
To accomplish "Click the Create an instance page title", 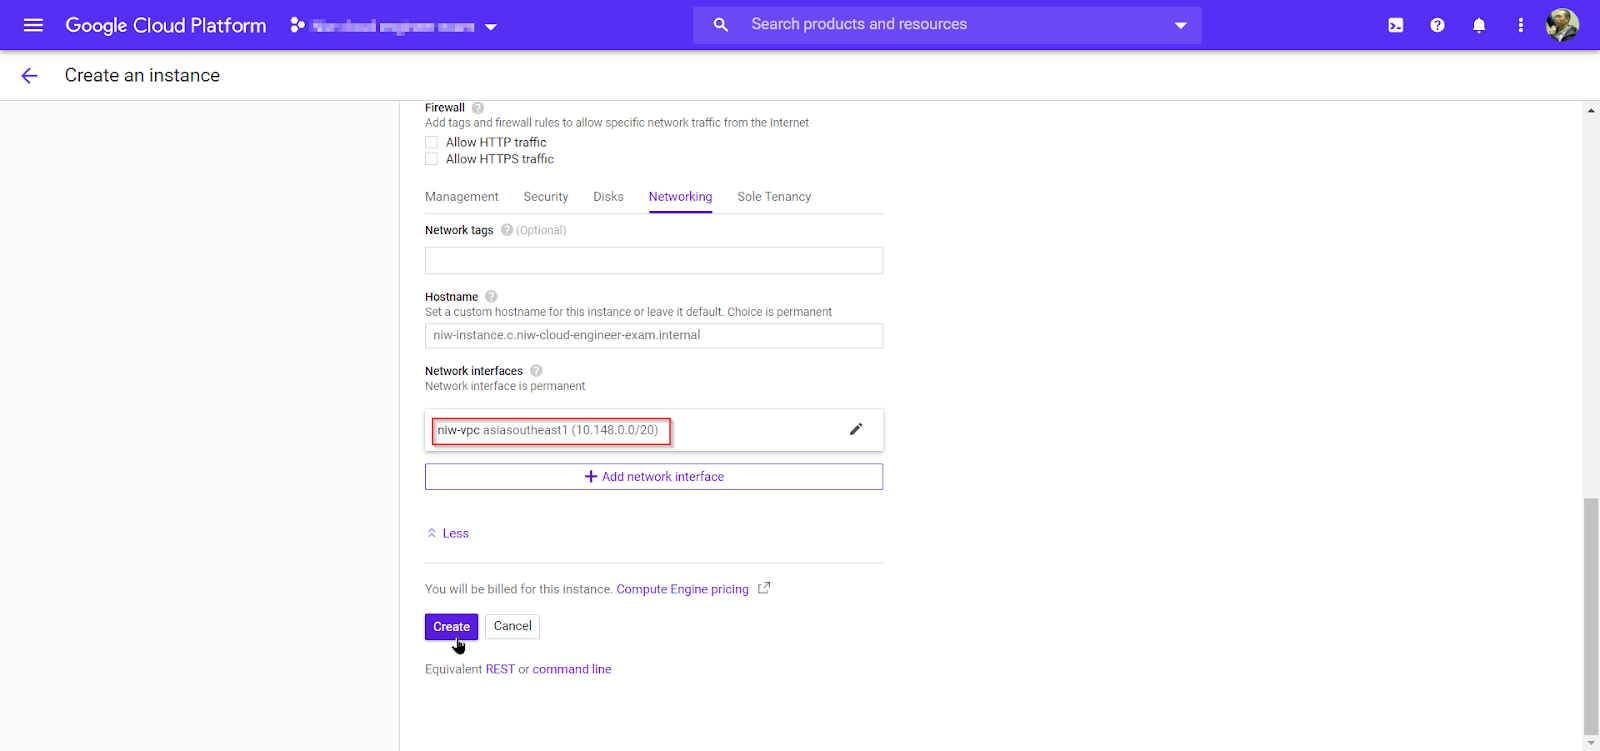I will (142, 76).
